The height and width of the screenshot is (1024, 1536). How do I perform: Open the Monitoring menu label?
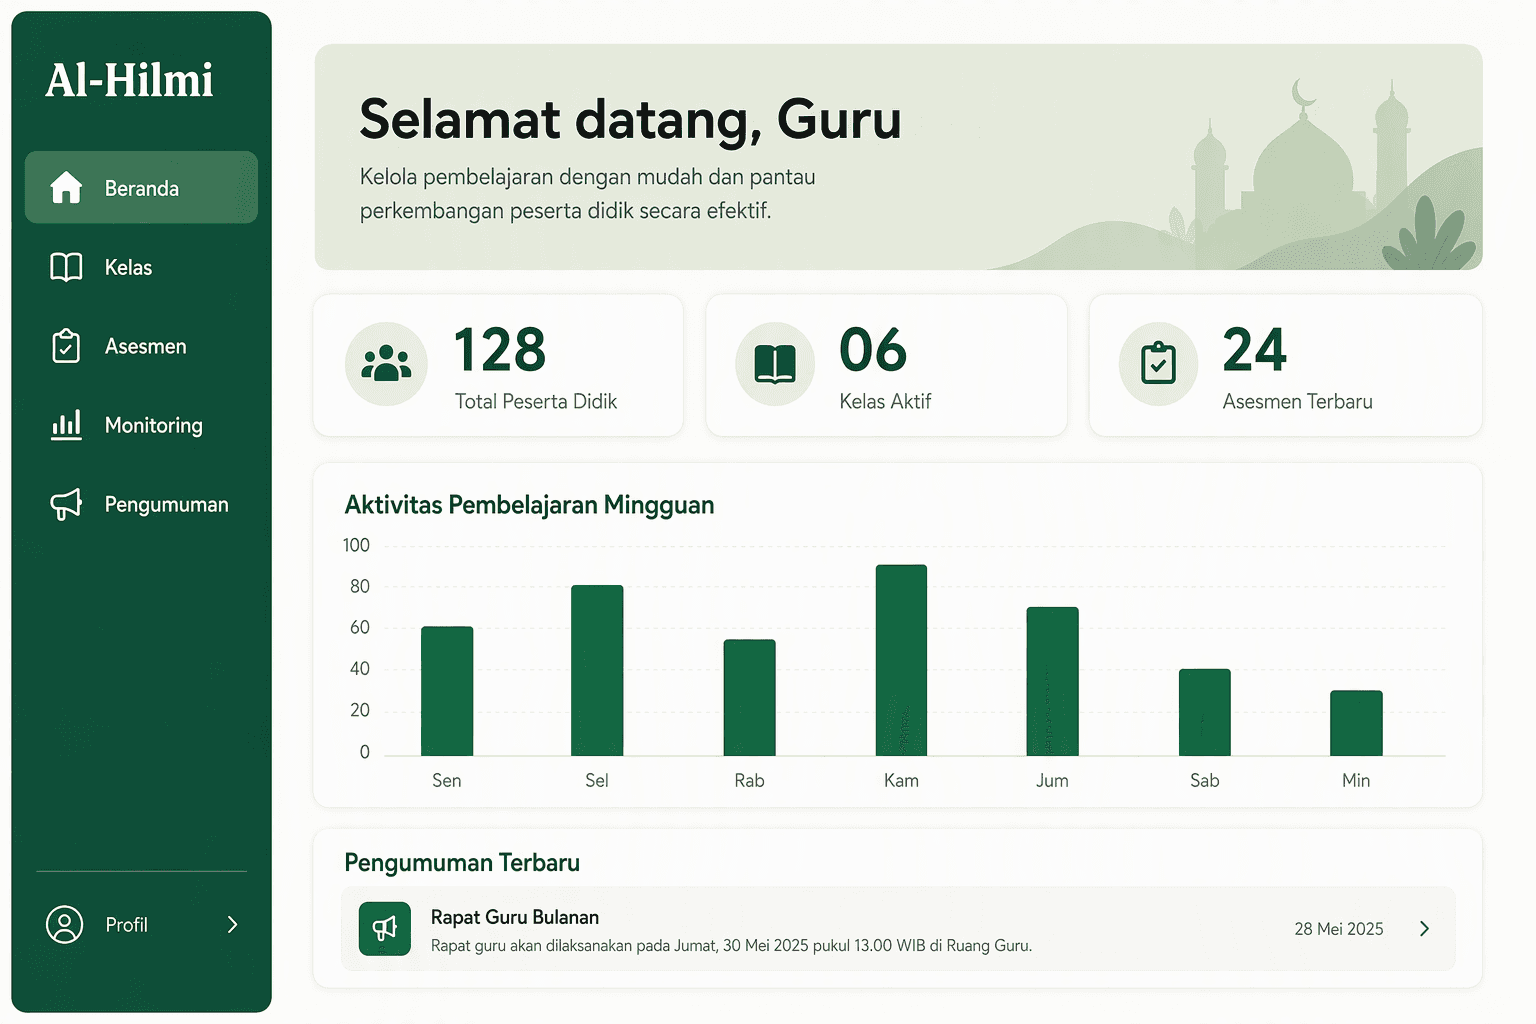pyautogui.click(x=154, y=426)
